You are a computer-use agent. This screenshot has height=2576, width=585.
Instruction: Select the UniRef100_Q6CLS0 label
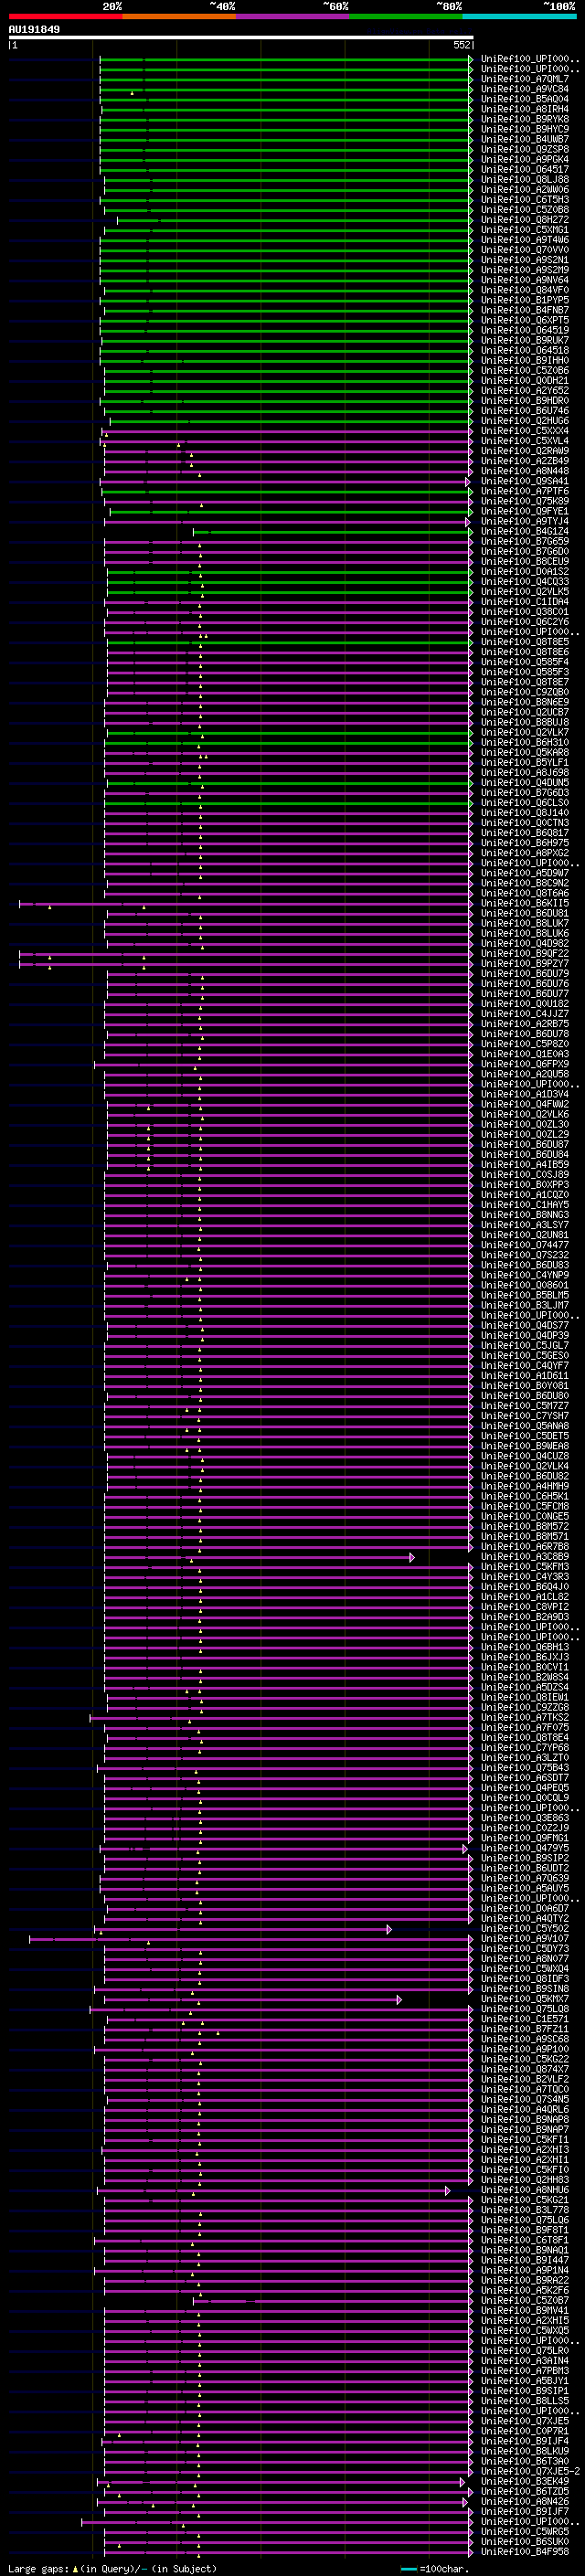tap(525, 803)
